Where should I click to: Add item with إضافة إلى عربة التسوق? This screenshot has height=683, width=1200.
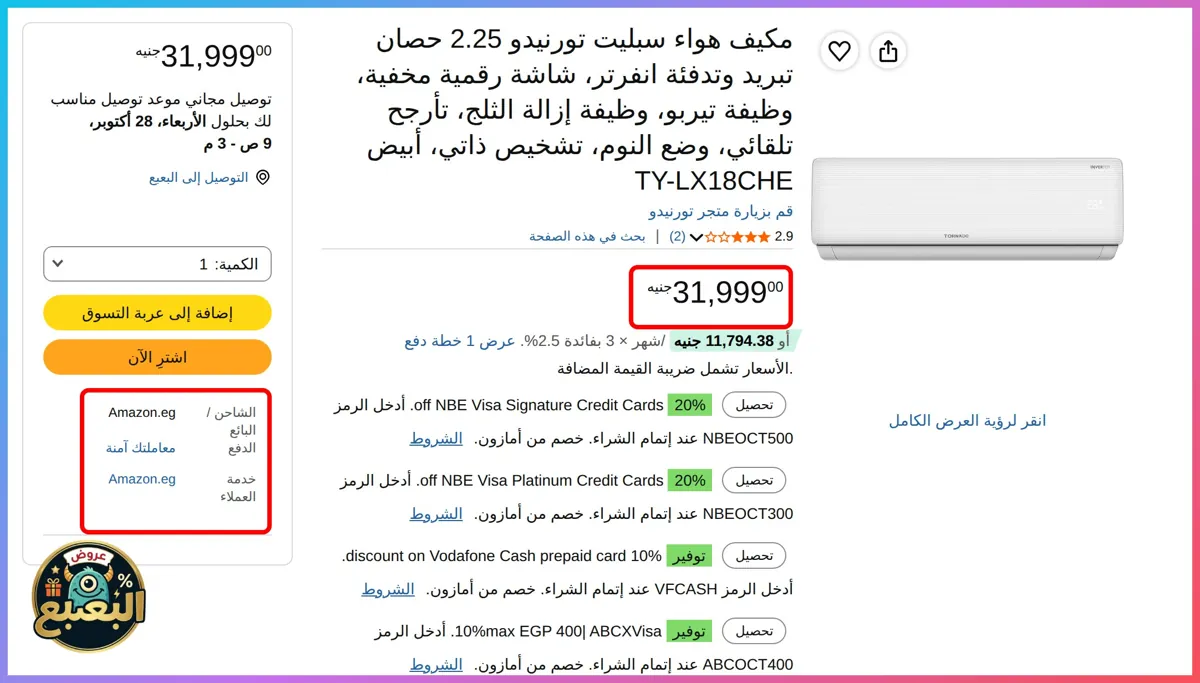click(x=158, y=313)
